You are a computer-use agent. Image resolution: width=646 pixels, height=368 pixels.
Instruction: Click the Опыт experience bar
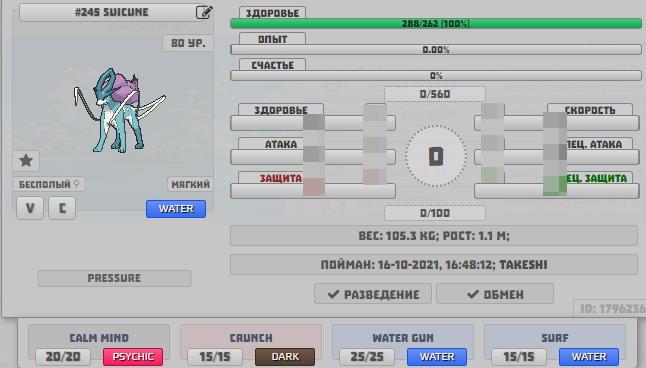(436, 50)
